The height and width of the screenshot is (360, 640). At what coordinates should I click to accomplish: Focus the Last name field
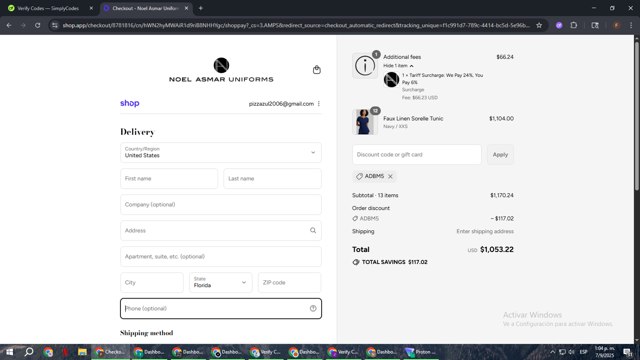(272, 179)
